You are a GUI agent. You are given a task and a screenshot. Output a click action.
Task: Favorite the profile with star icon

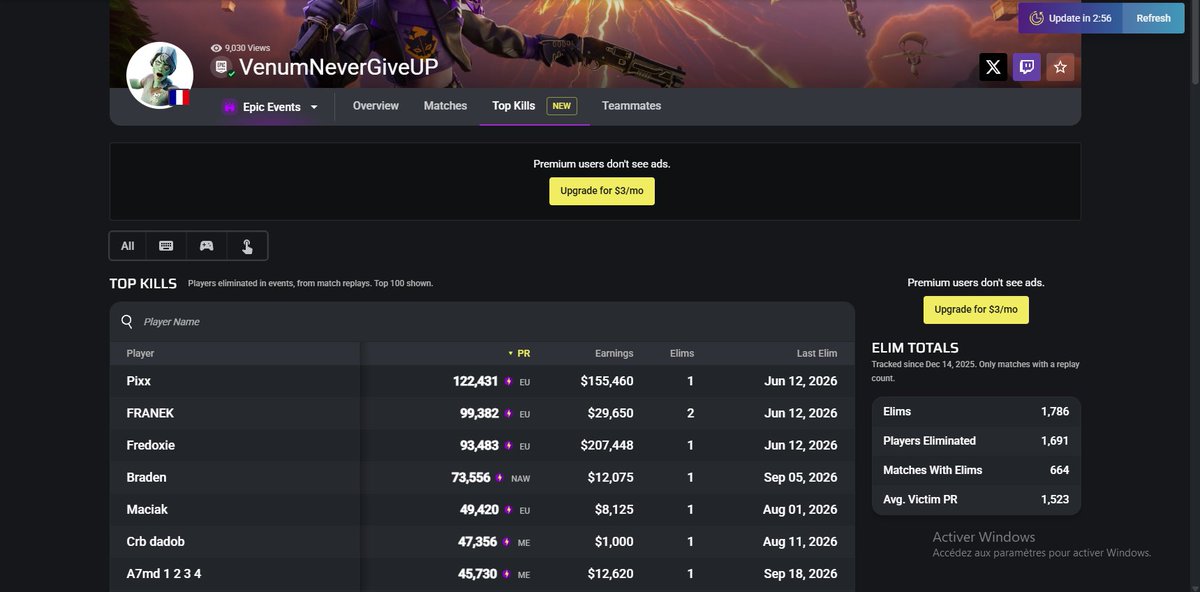[1060, 67]
